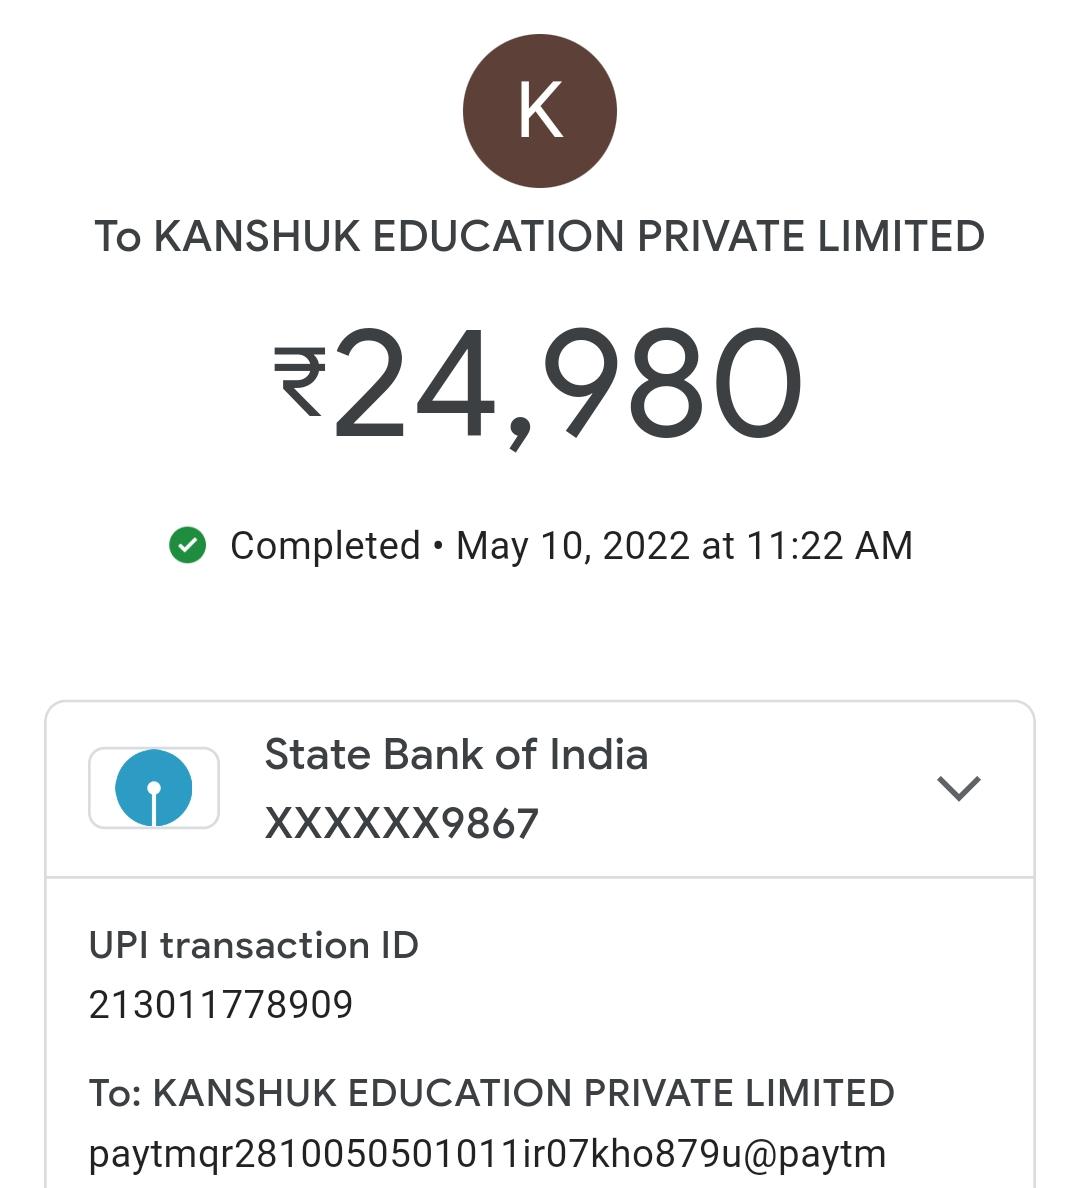Viewport: 1080px width, 1188px height.
Task: Click the white letter K in the avatar
Action: pyautogui.click(x=540, y=111)
